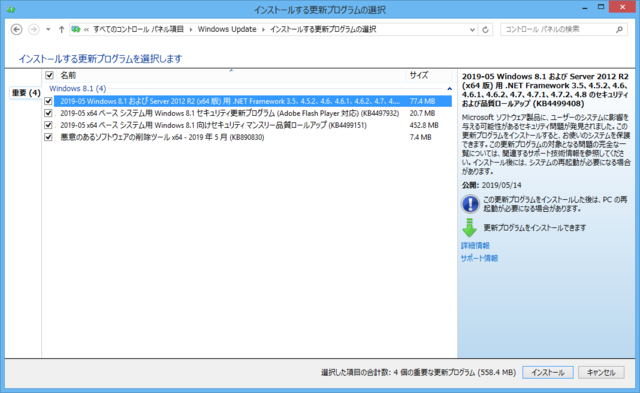Screen dimensions: 640x393
Task: Minimize the window
Action: coord(585,8)
